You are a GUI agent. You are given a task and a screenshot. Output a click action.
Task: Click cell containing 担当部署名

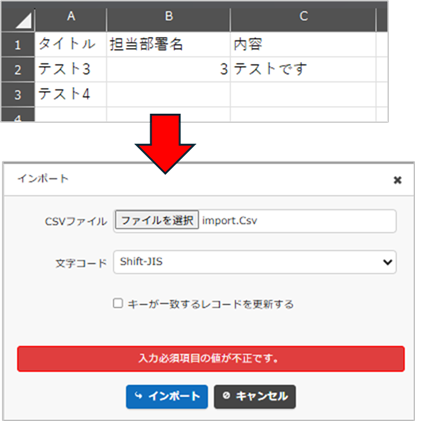click(169, 44)
